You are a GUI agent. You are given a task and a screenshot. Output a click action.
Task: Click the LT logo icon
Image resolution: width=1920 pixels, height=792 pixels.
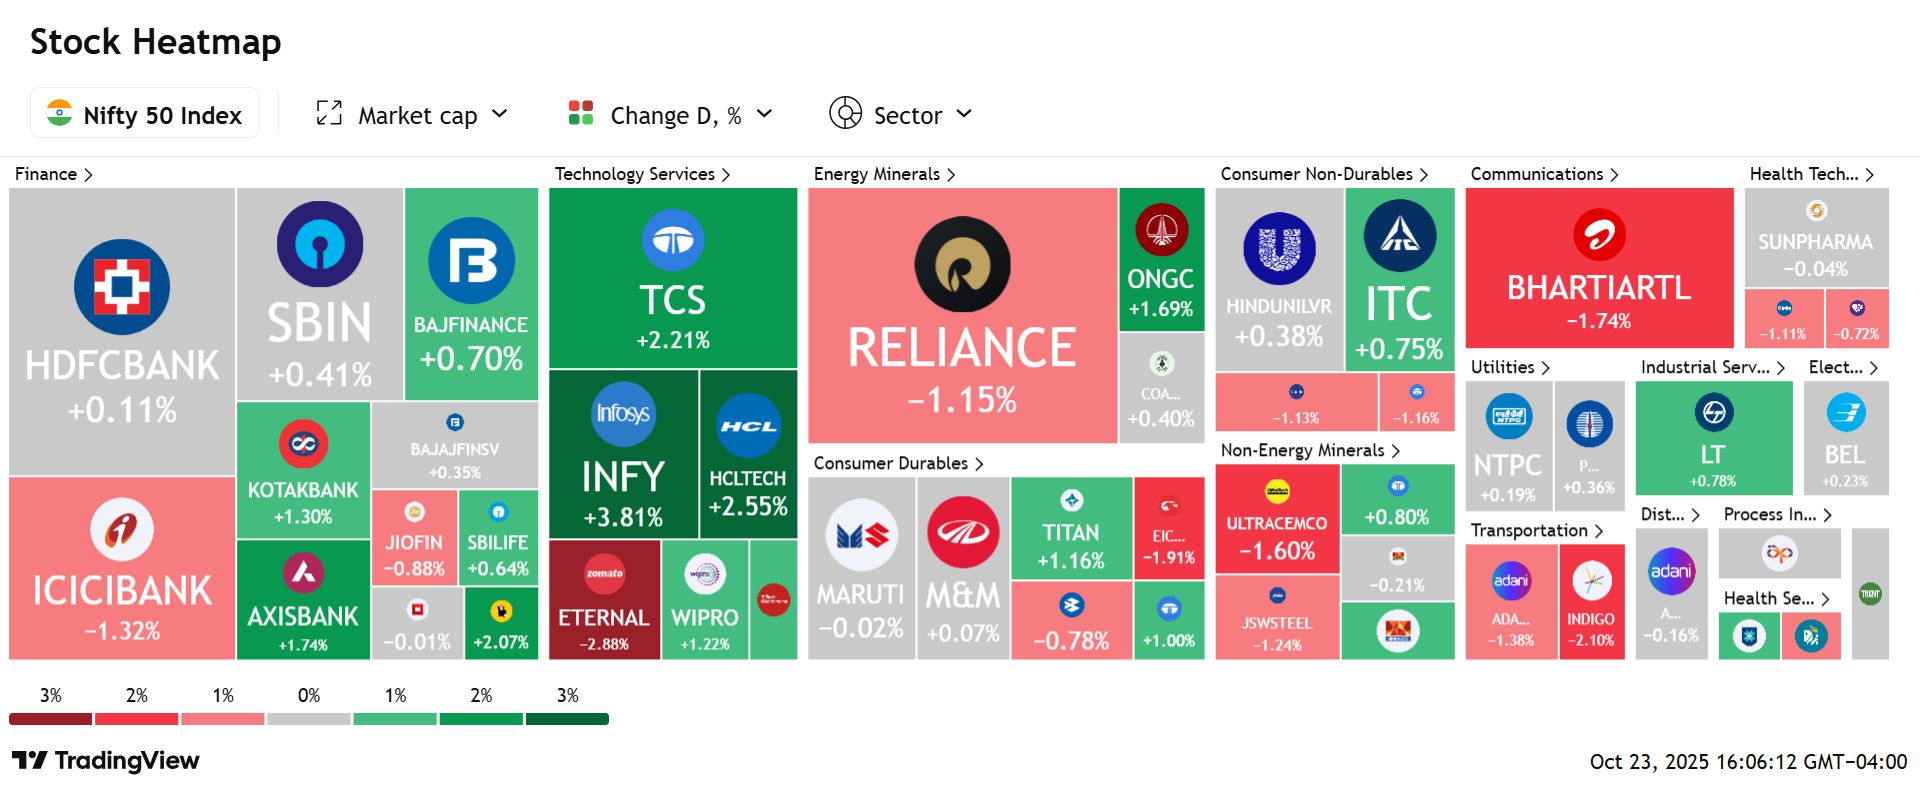1714,412
